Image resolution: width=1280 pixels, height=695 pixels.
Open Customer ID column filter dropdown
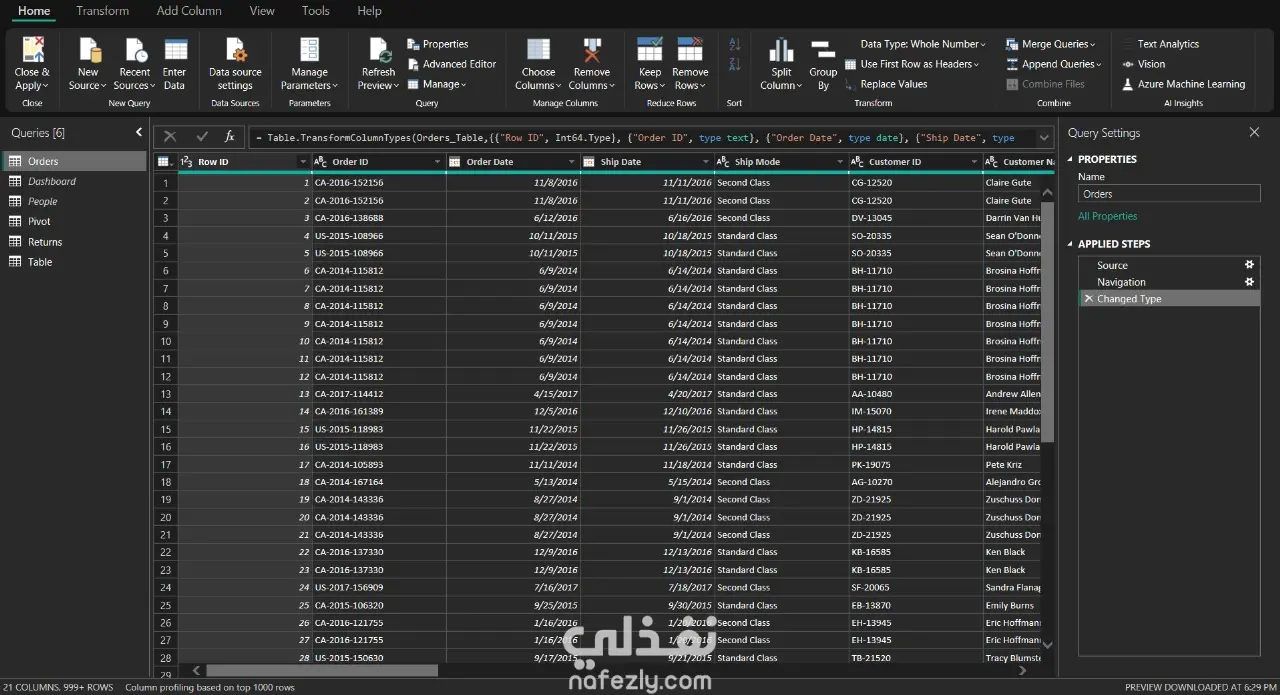(x=974, y=162)
